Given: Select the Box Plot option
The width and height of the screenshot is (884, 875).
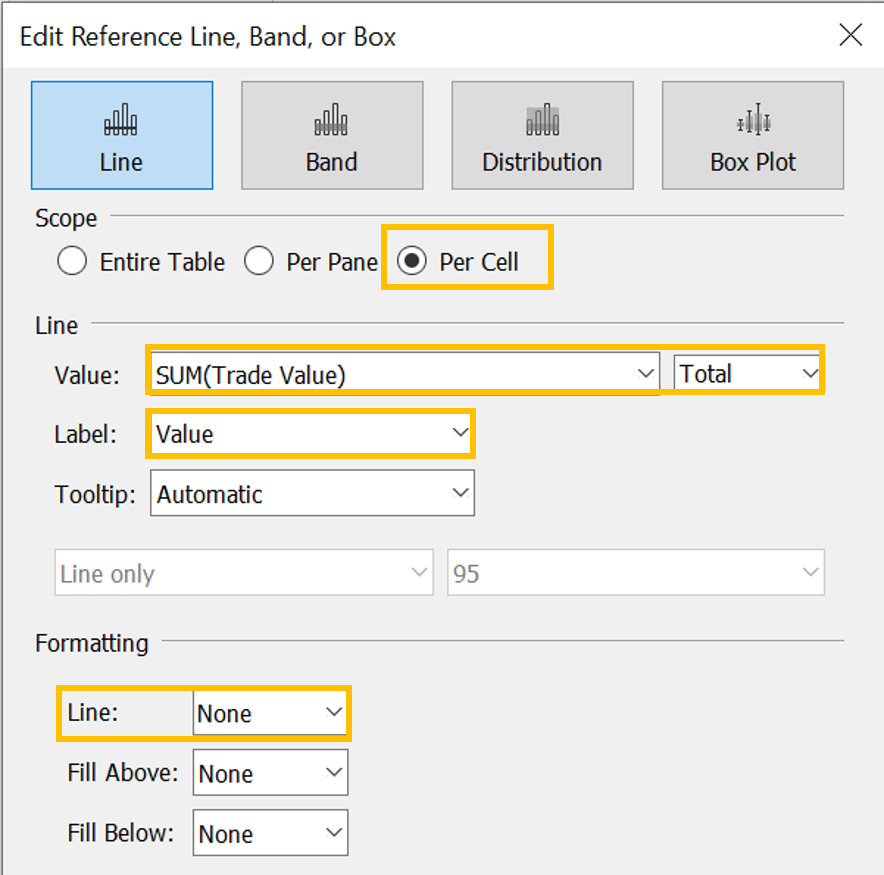Looking at the screenshot, I should 752,135.
